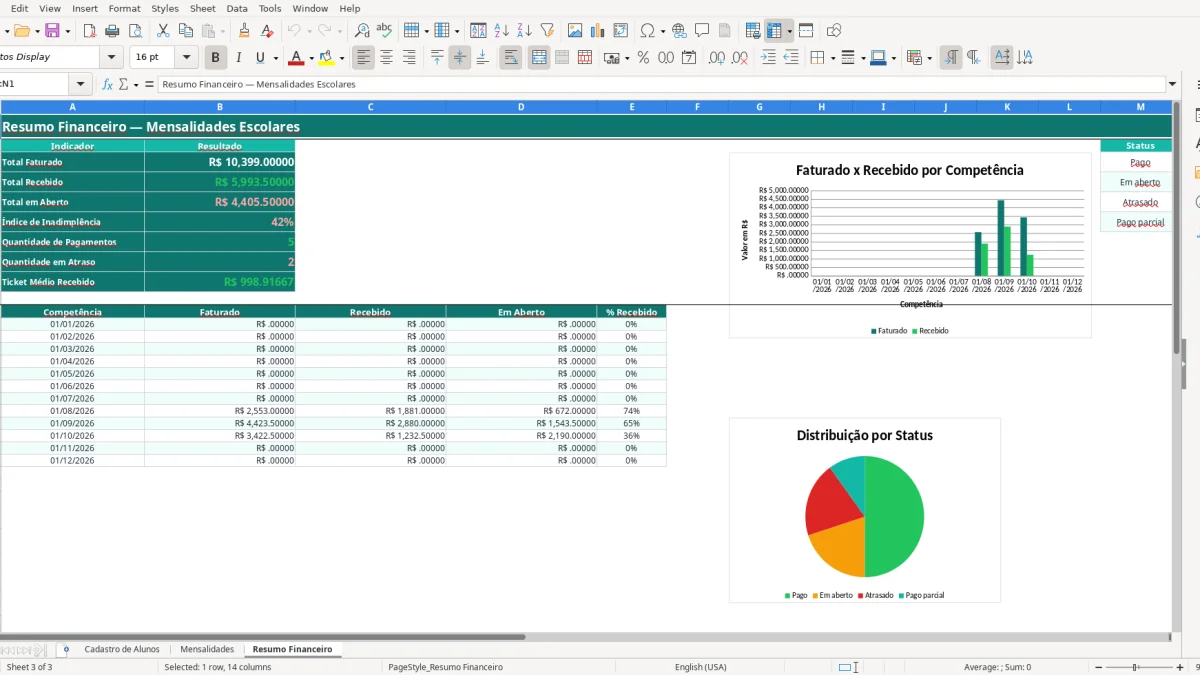Align text left
This screenshot has width=1200, height=675.
[364, 58]
